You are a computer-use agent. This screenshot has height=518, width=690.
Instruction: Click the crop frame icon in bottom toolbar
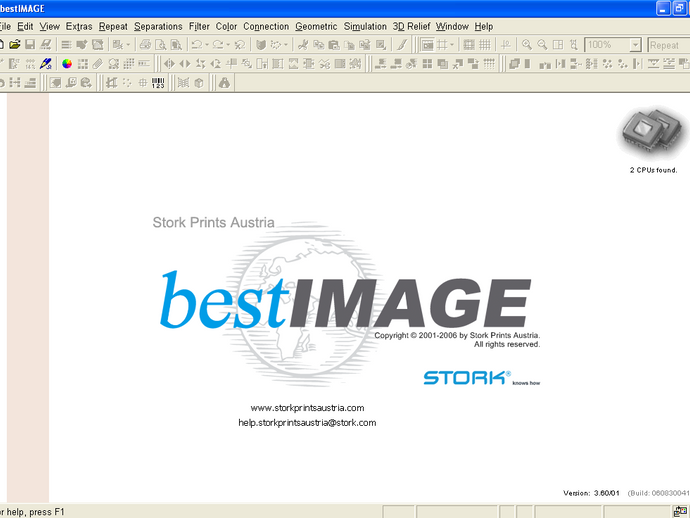(x=112, y=83)
